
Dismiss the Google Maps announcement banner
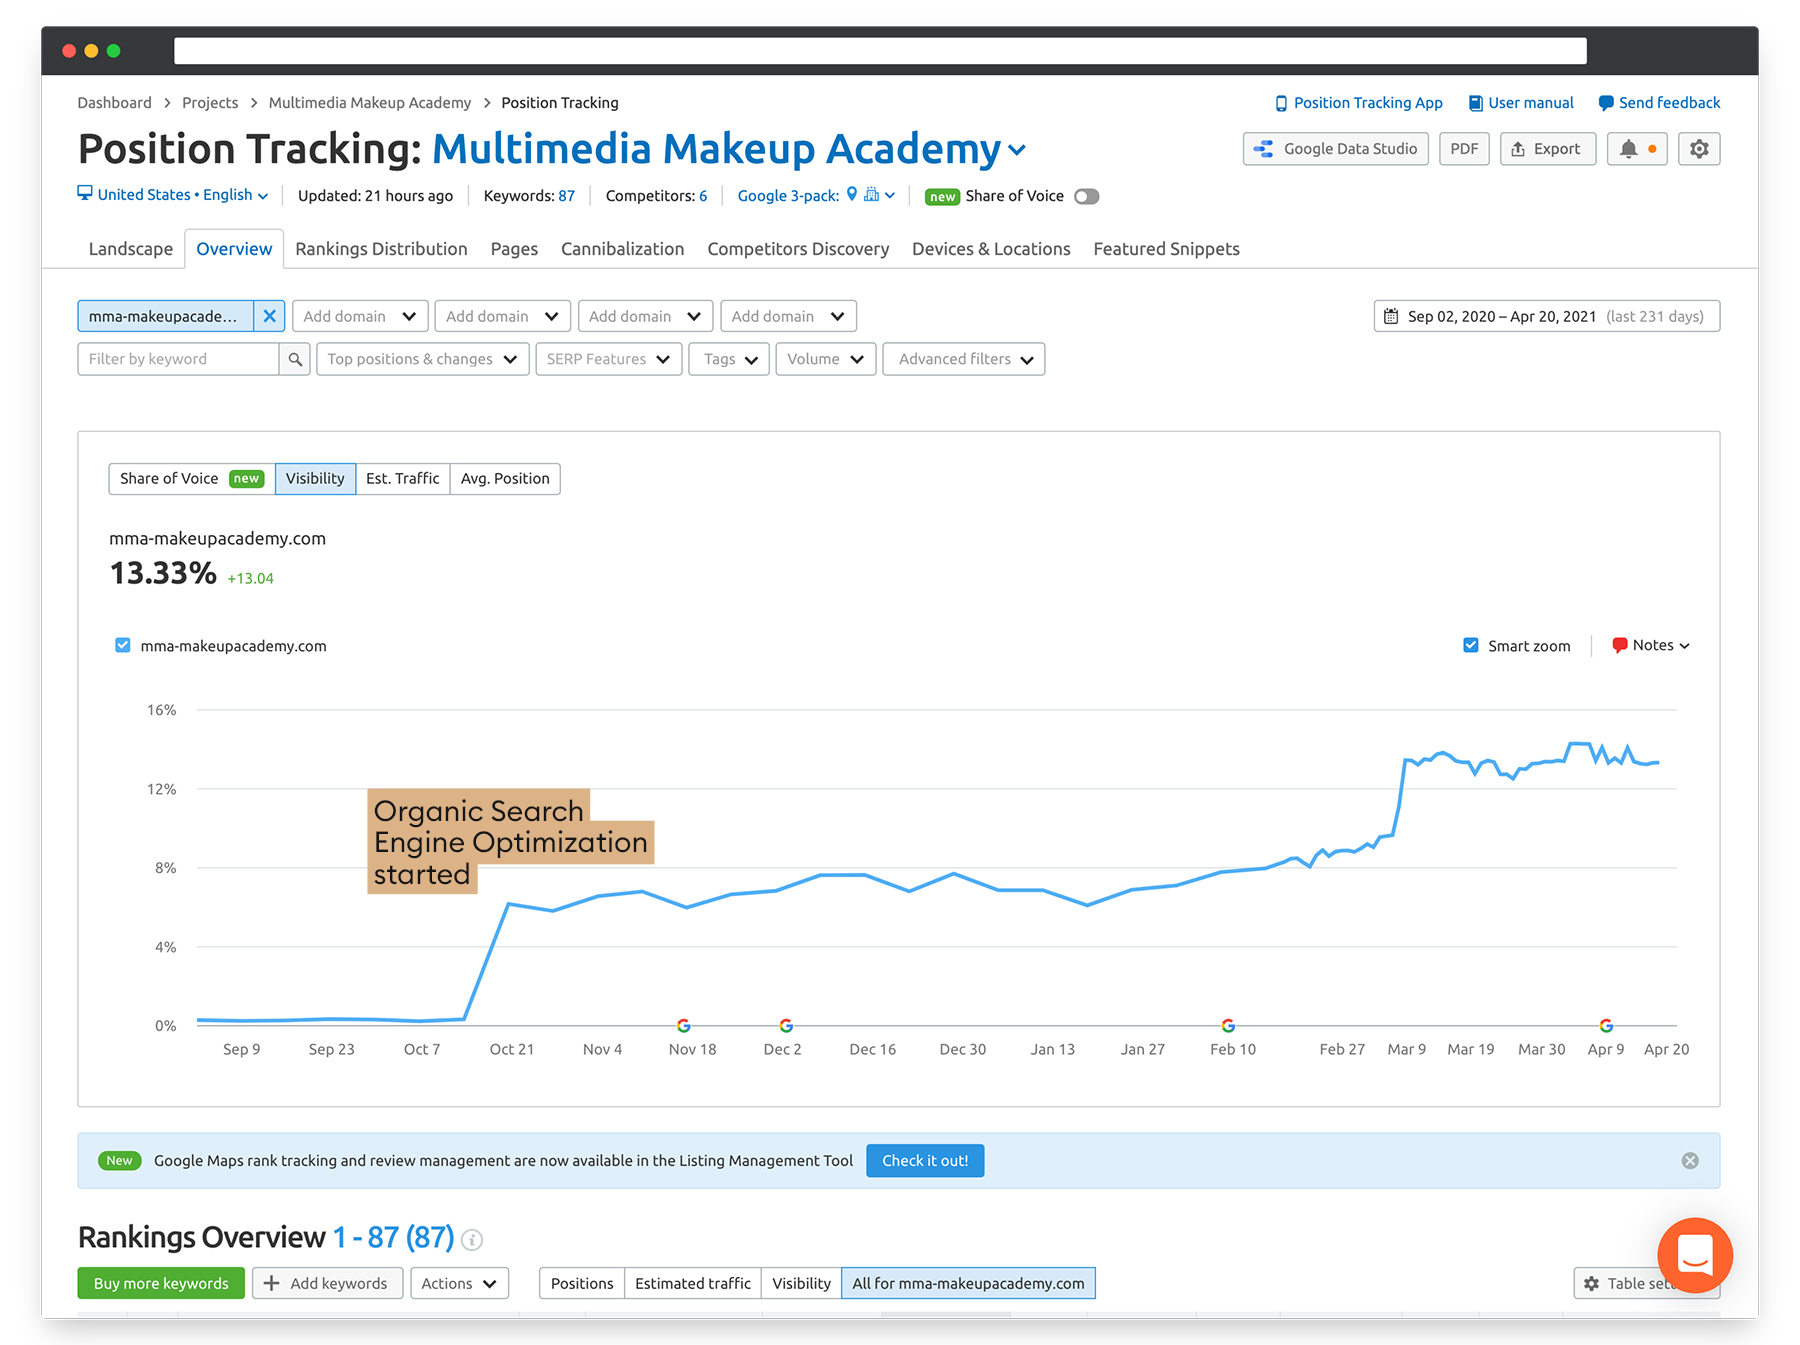tap(1690, 1161)
